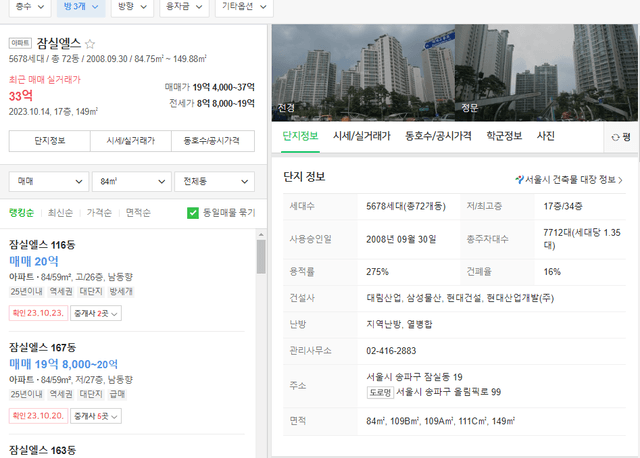Switch to the 단지정보 tab in right panel
Screen dimensions: 640x458
click(x=300, y=136)
